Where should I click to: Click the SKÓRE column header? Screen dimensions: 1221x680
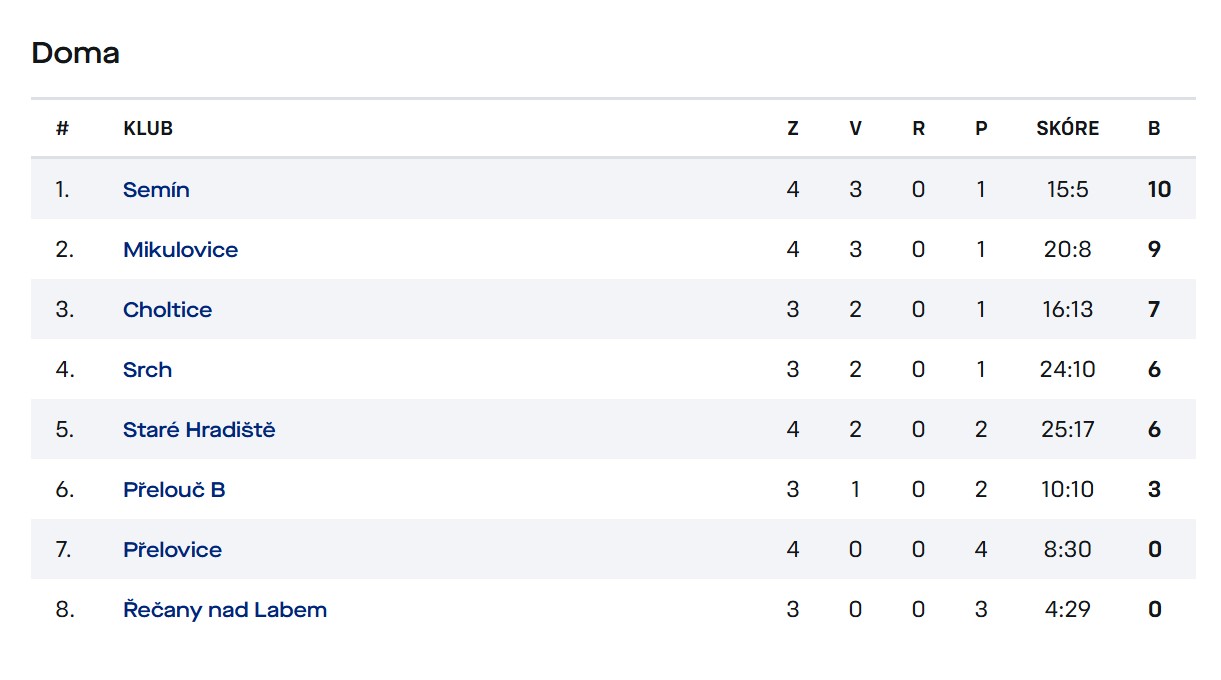1067,128
